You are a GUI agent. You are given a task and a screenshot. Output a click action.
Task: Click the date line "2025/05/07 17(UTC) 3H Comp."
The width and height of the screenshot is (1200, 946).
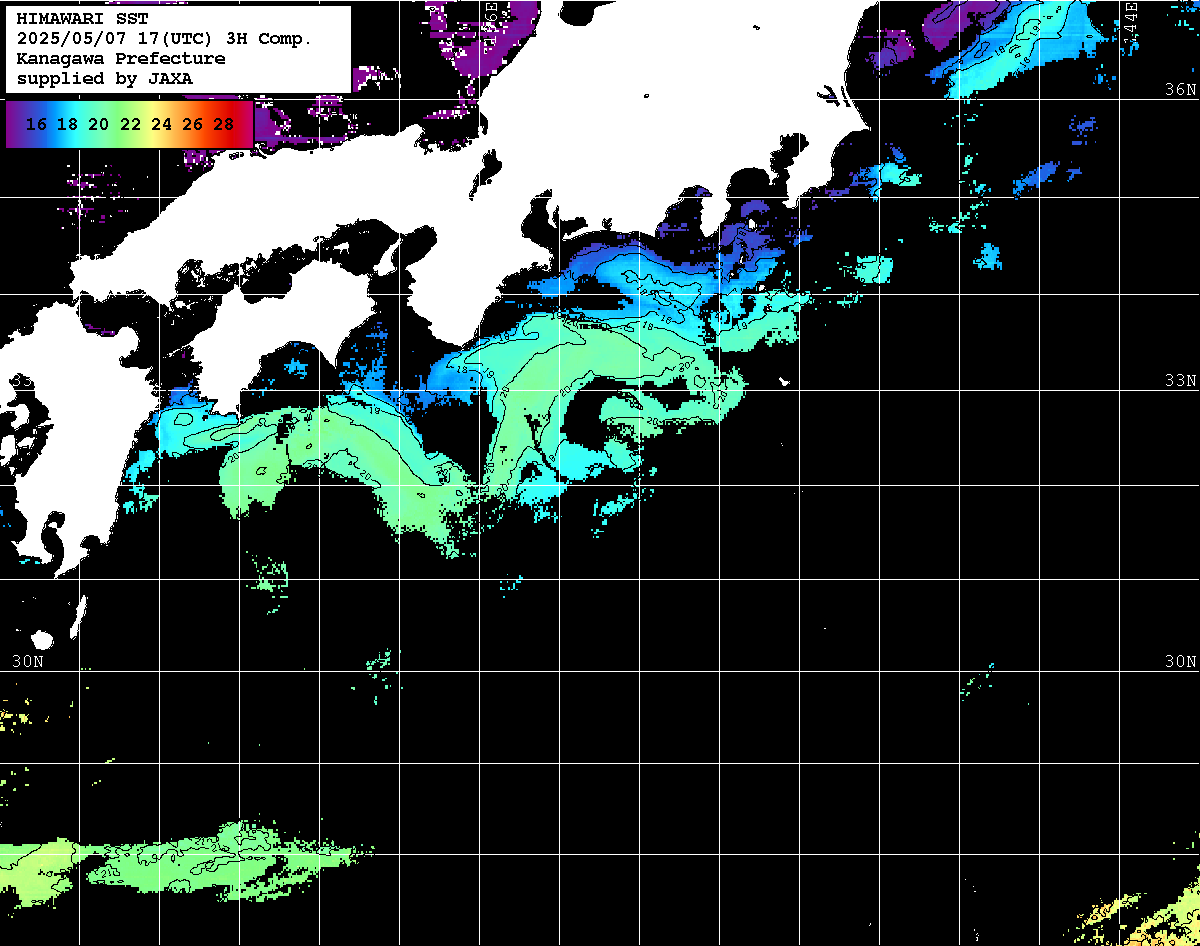165,39
